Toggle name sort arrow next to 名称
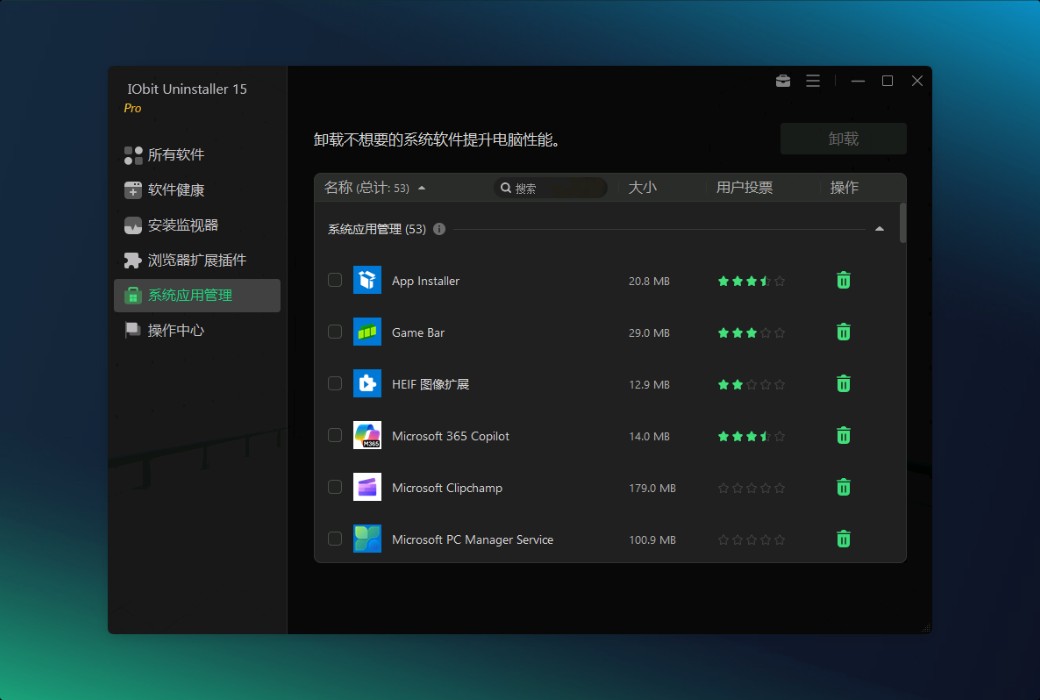Screen dimensions: 1040x700 tap(421, 188)
